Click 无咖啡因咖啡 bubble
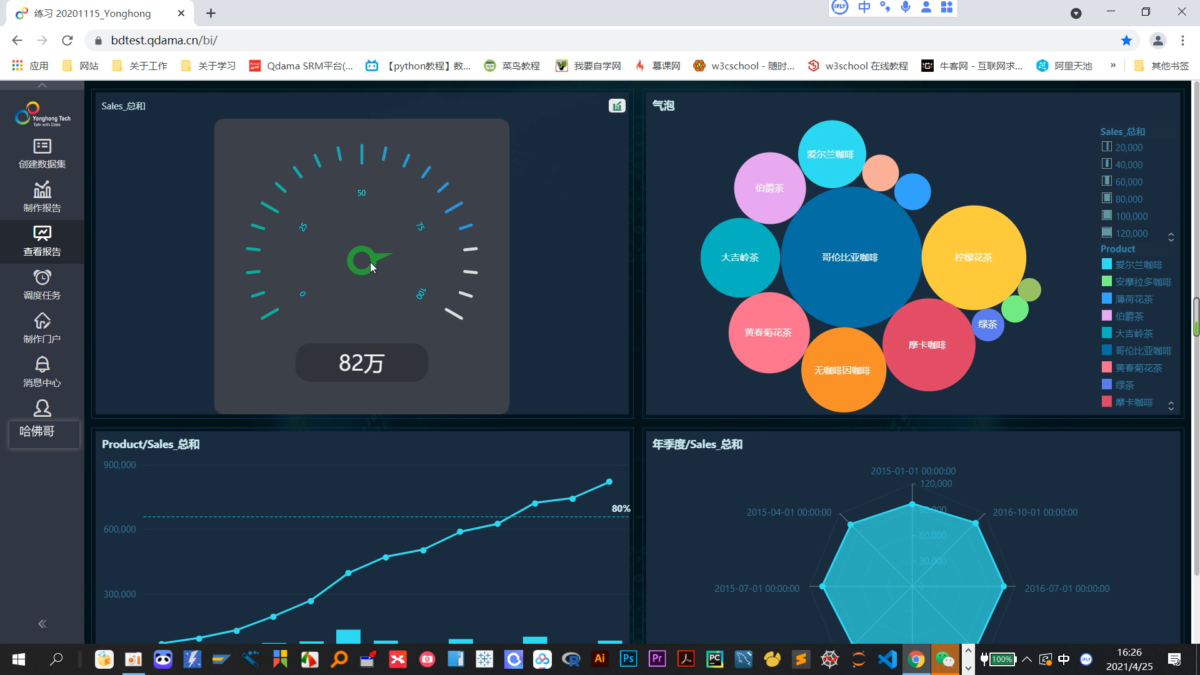 (x=843, y=370)
